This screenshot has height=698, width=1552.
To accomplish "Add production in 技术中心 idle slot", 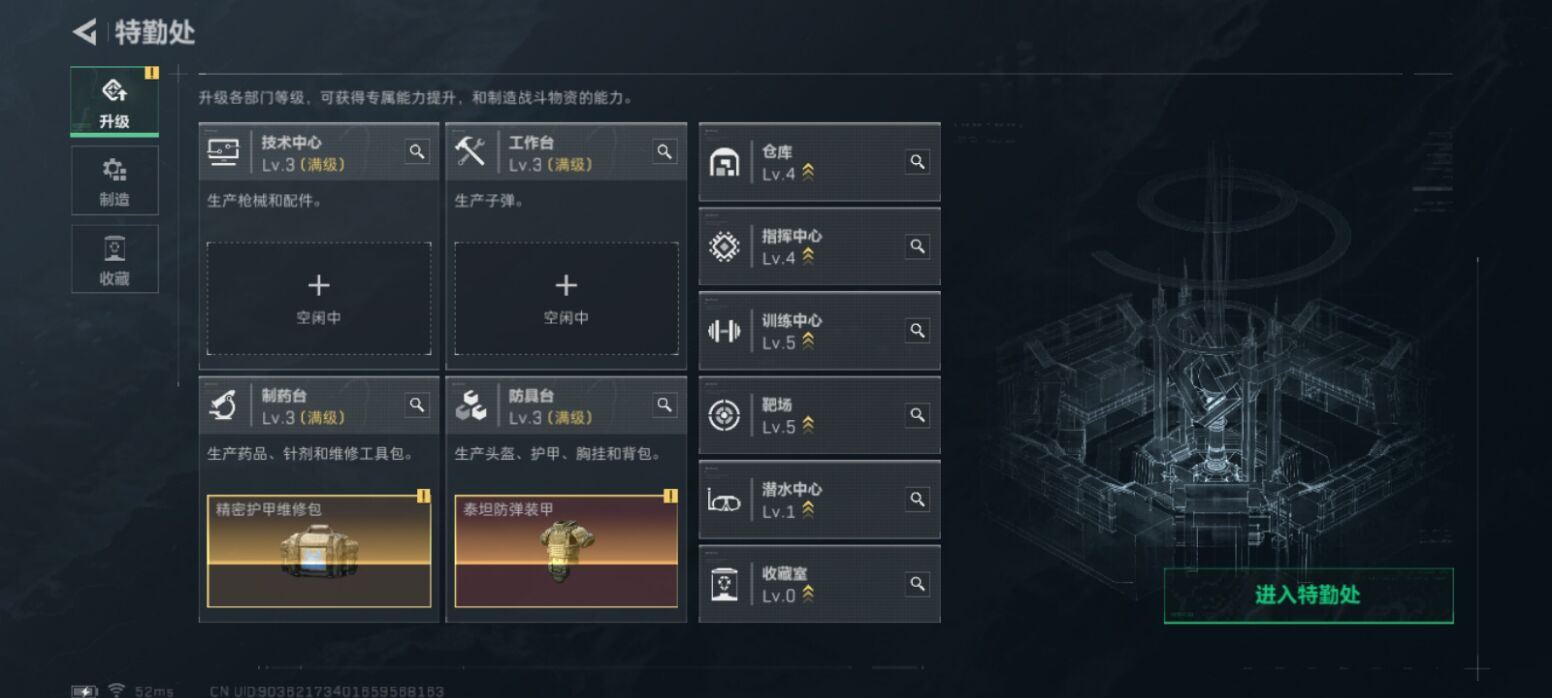I will tap(319, 298).
